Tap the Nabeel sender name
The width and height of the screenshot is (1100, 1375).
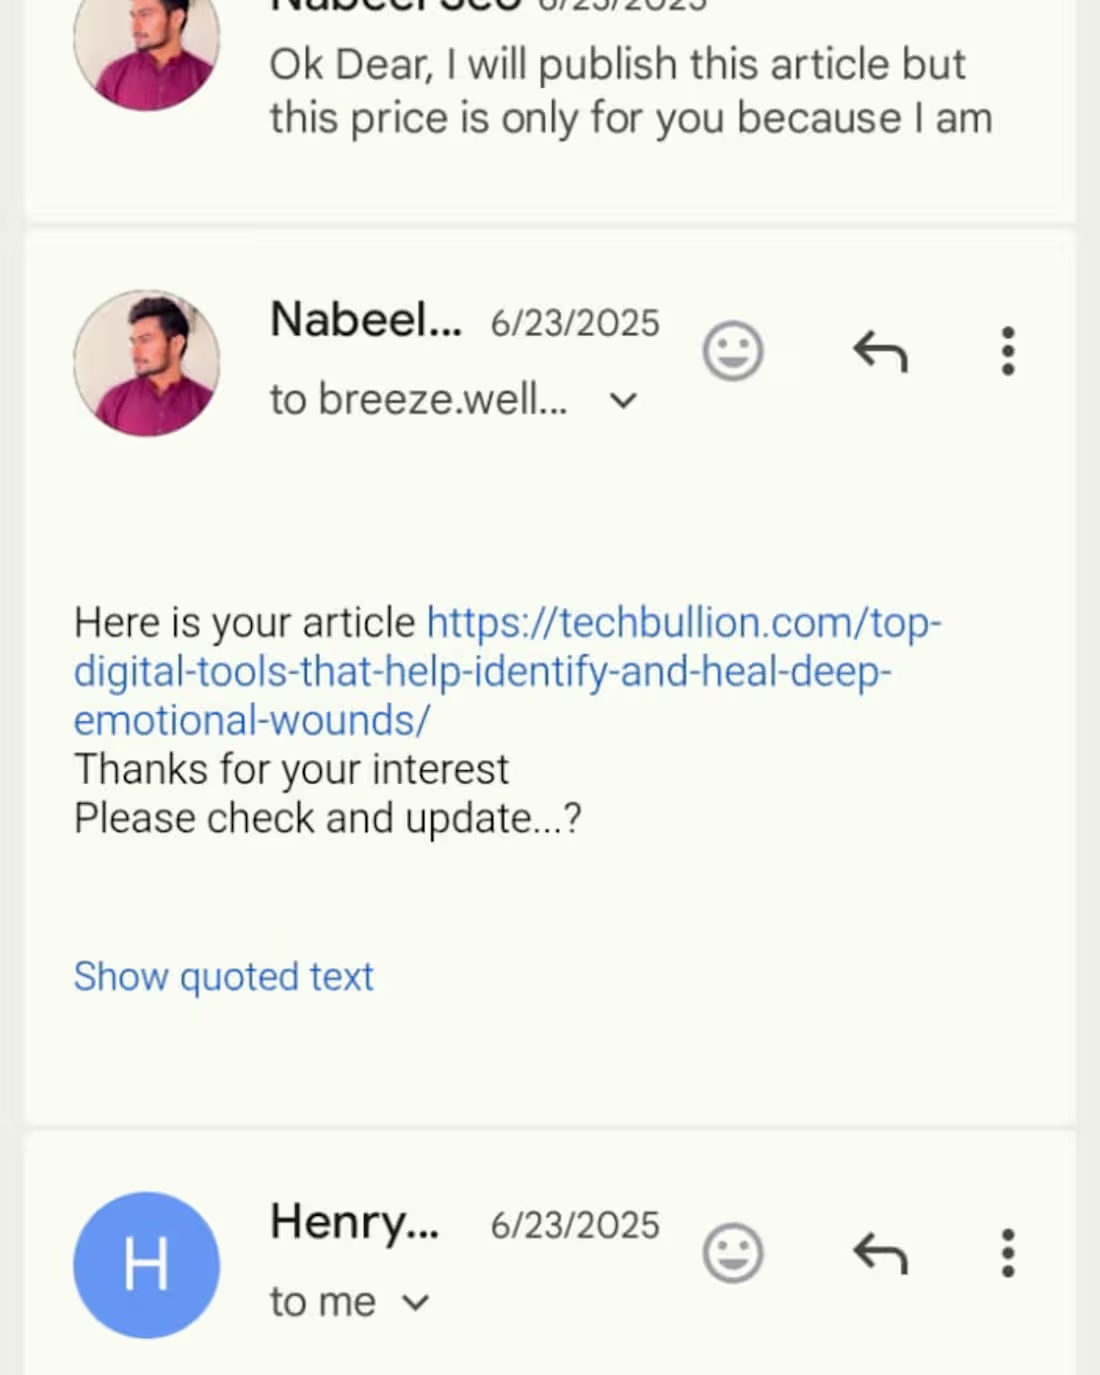point(366,320)
